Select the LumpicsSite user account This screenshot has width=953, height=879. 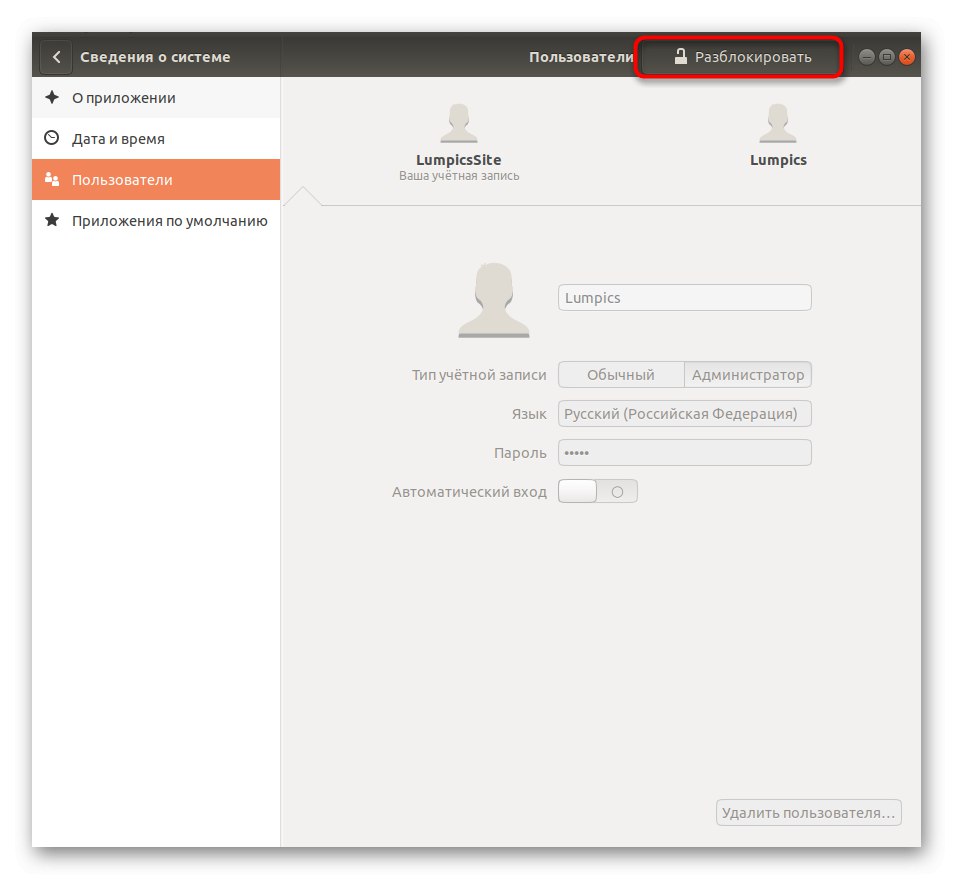pos(459,143)
